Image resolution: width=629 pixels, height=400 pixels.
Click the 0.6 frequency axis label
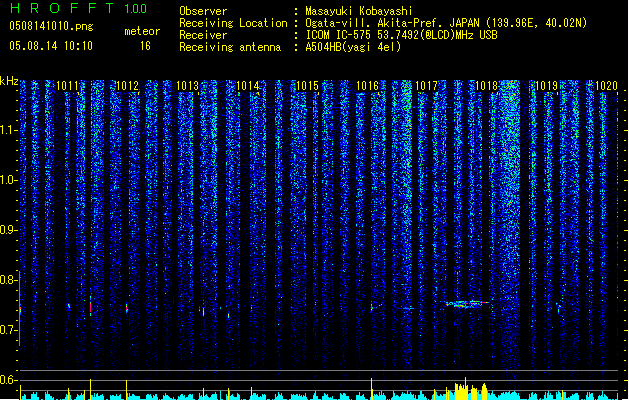(x=8, y=380)
